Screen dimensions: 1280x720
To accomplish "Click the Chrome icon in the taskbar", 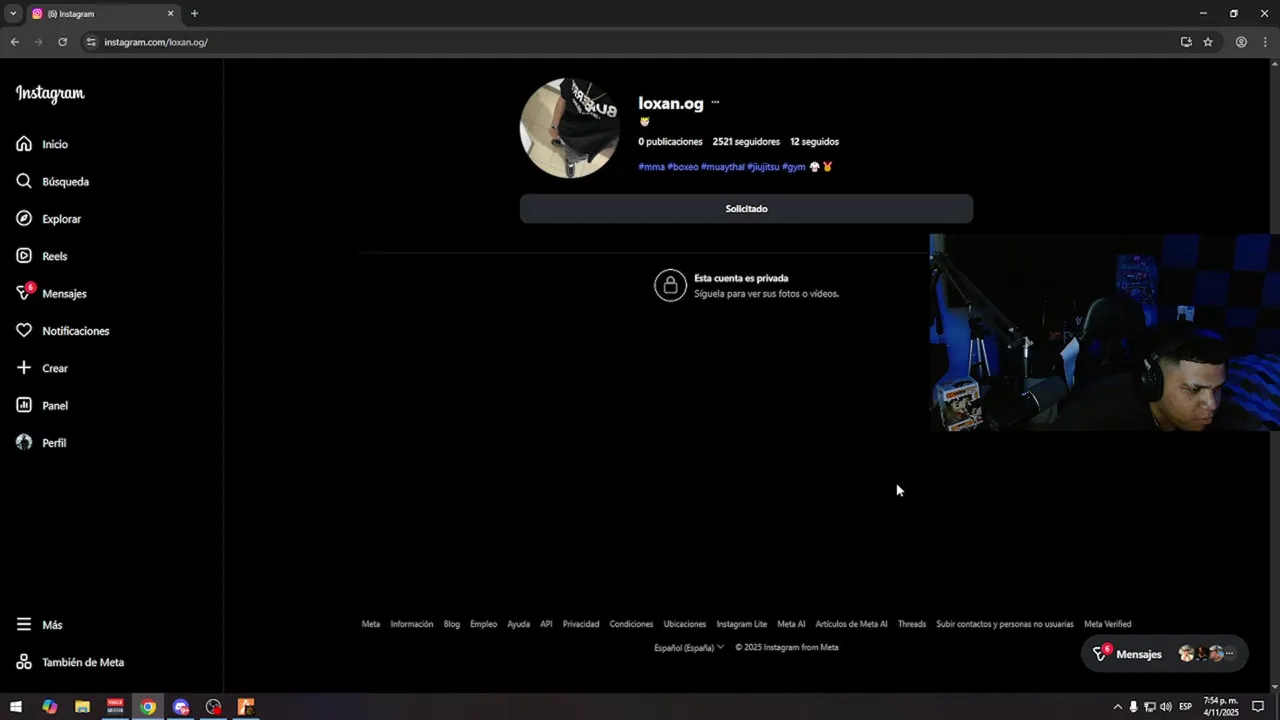I will pos(148,707).
